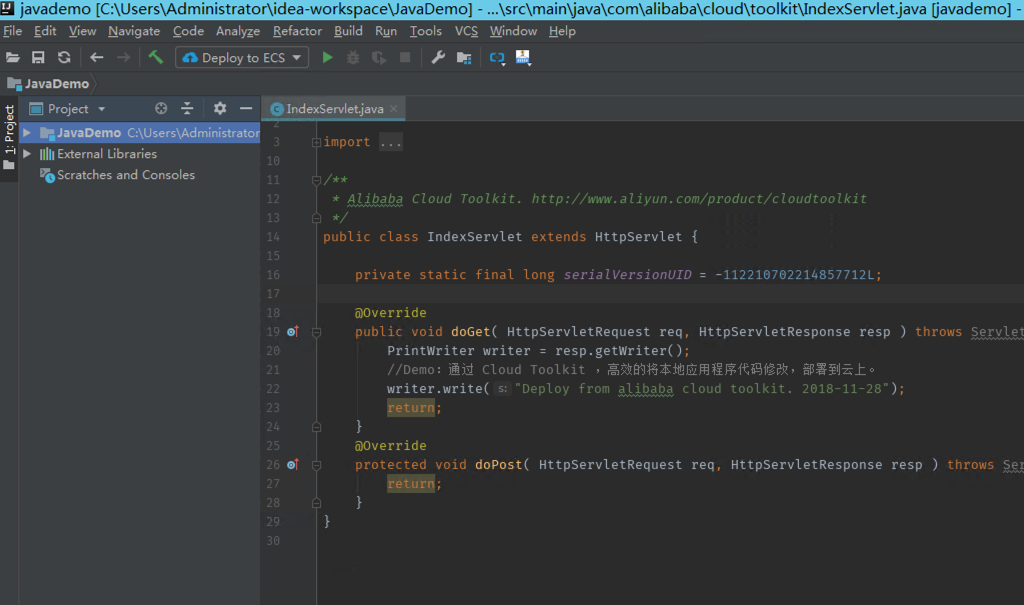Viewport: 1024px width, 605px height.
Task: Collapse the doPost method fold at line 26
Action: (316, 465)
